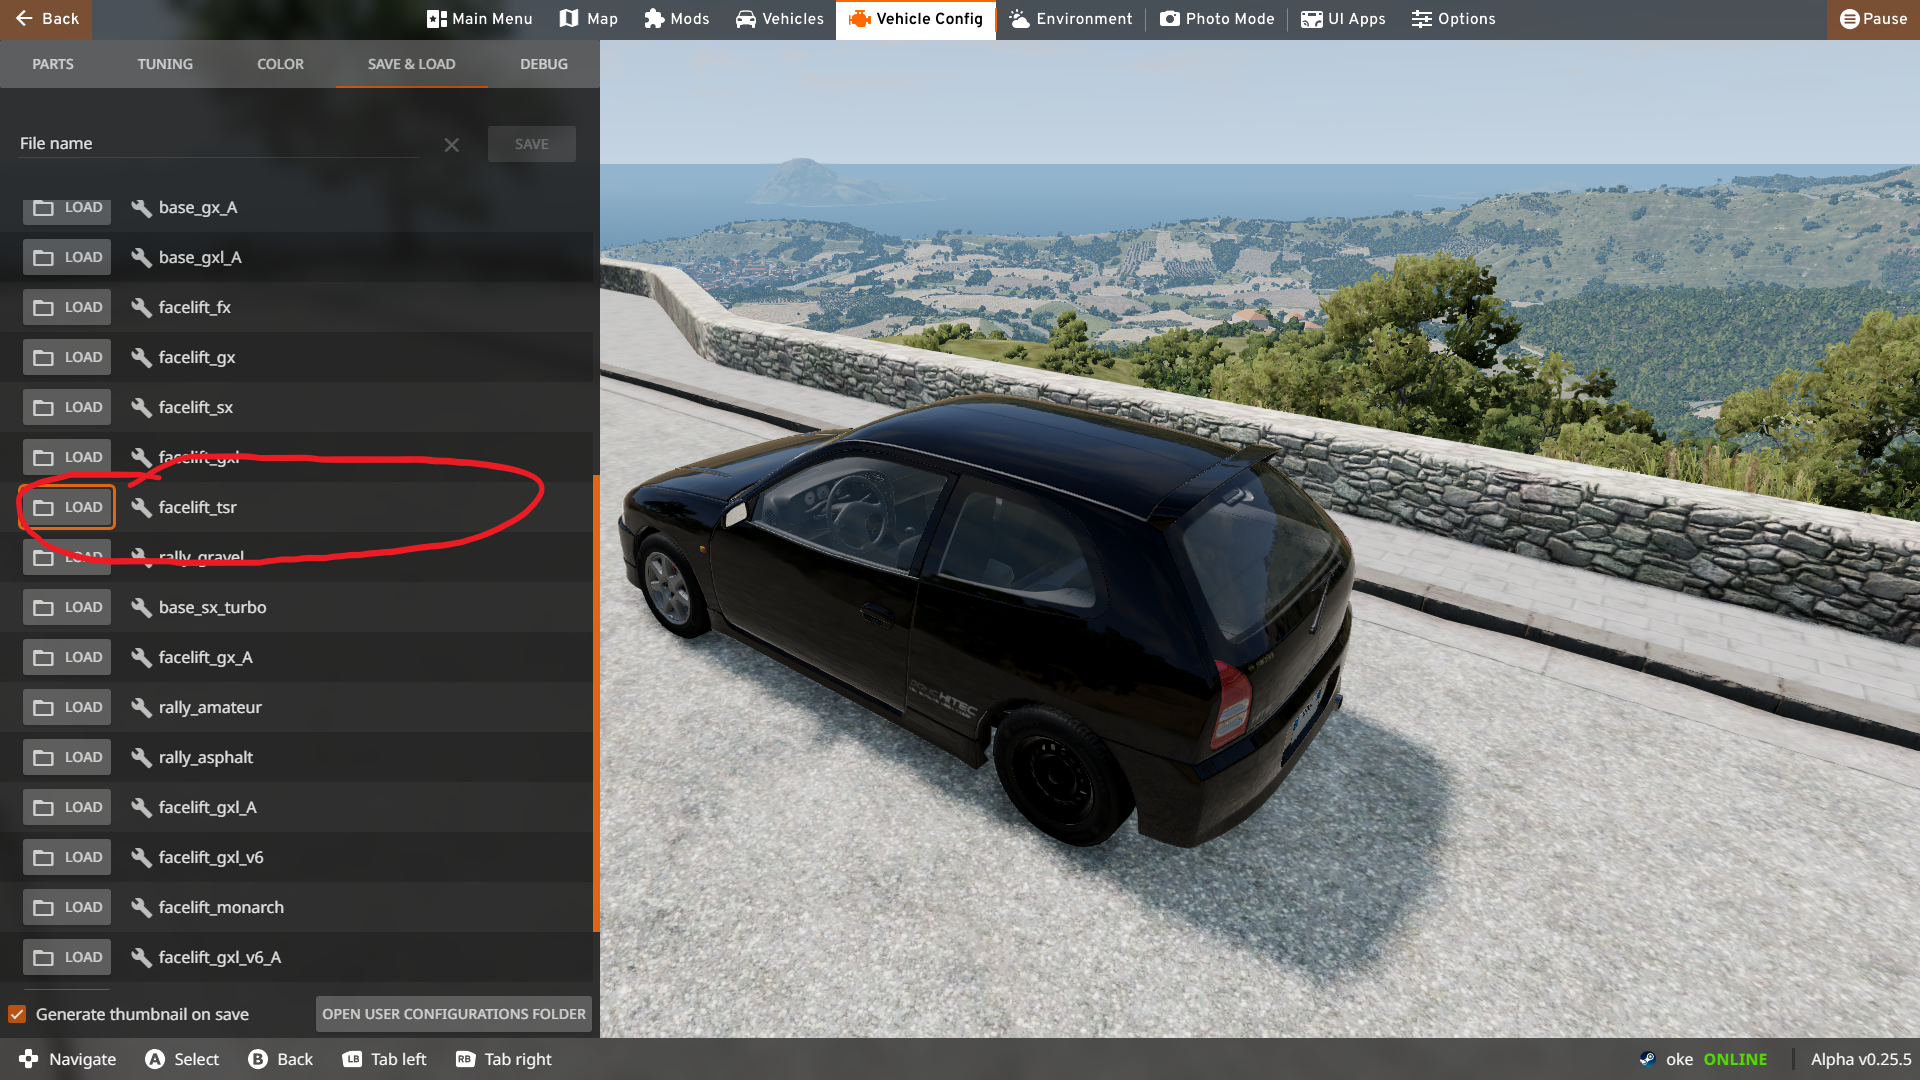Open the Options menu
Screen dimensions: 1920x1080
tap(1454, 19)
